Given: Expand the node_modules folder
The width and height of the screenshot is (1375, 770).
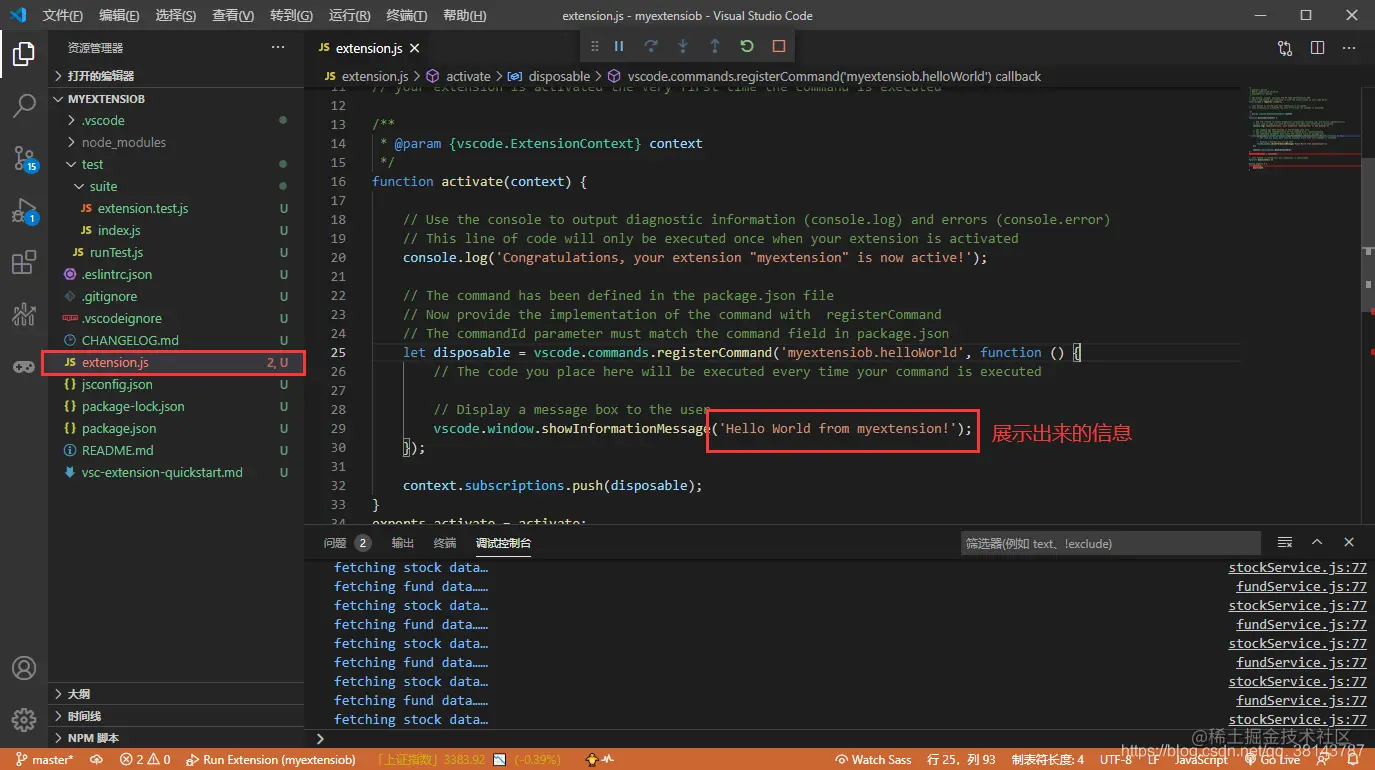Looking at the screenshot, I should [123, 142].
